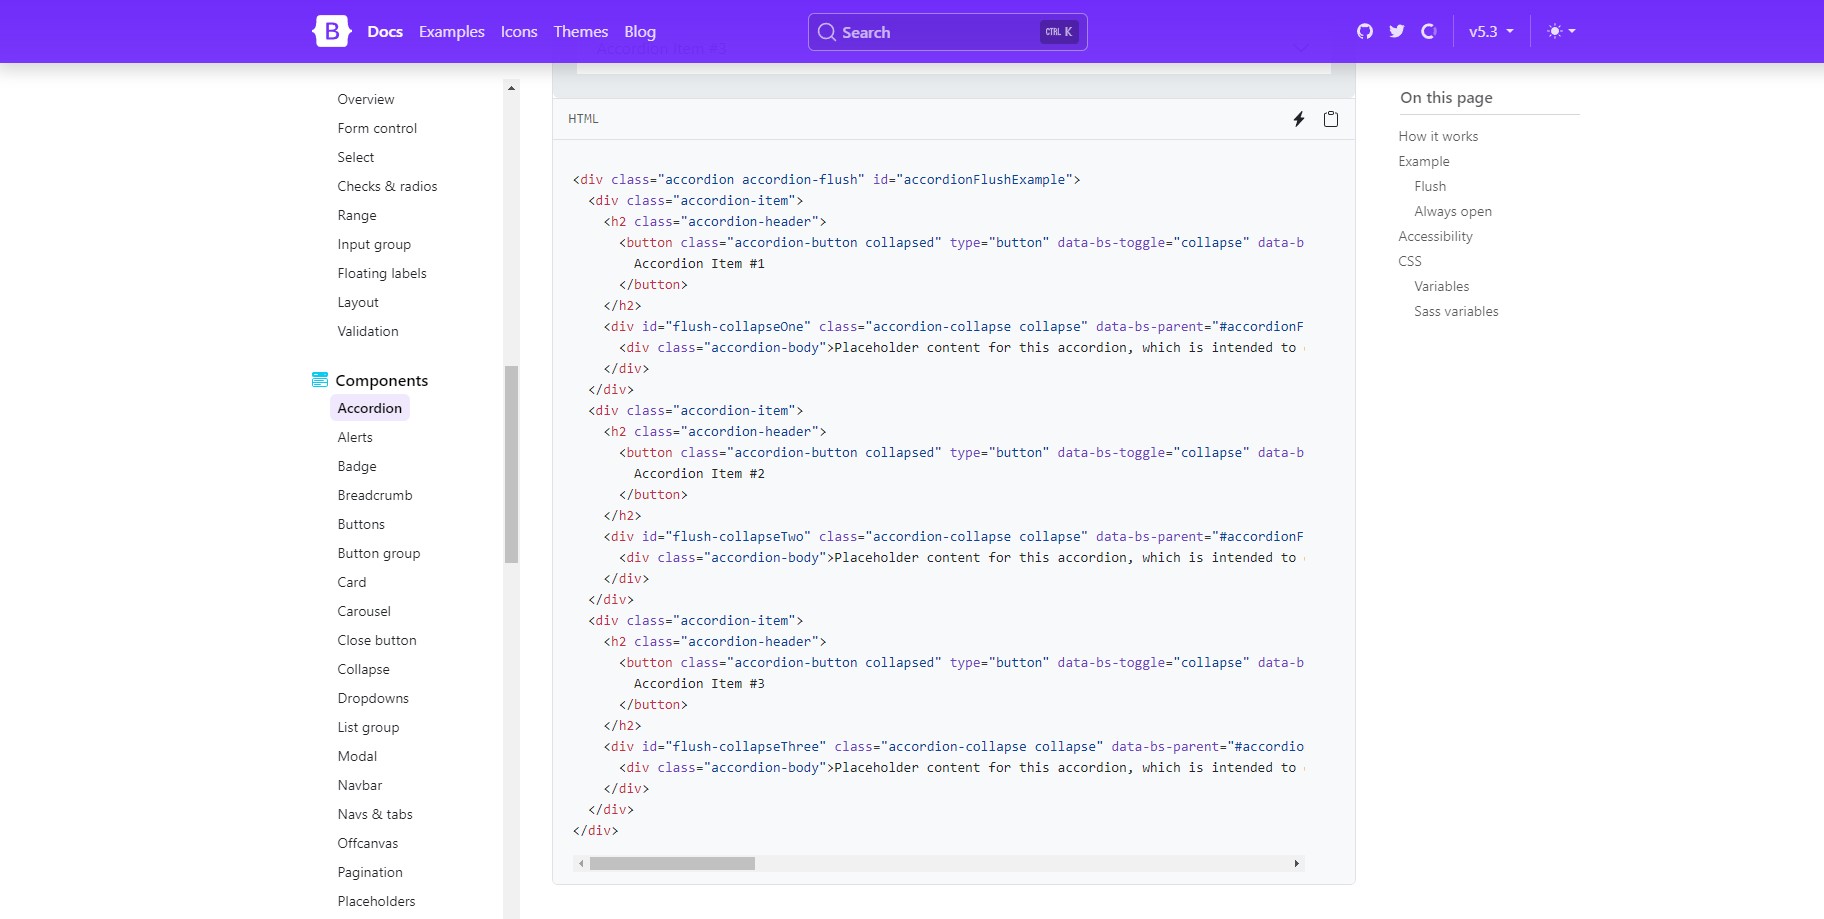Image resolution: width=1824 pixels, height=919 pixels.
Task: Click the StackBlitz lightning bolt icon
Action: point(1299,119)
